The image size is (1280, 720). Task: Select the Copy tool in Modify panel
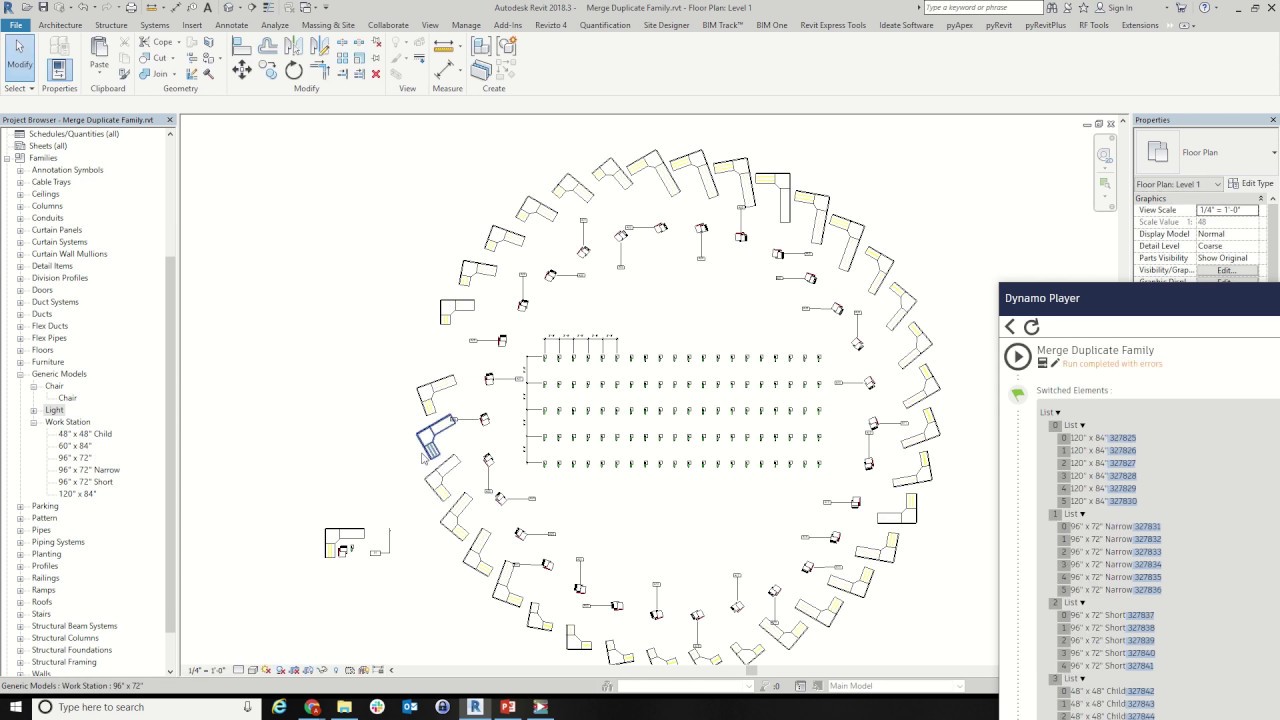coord(268,69)
